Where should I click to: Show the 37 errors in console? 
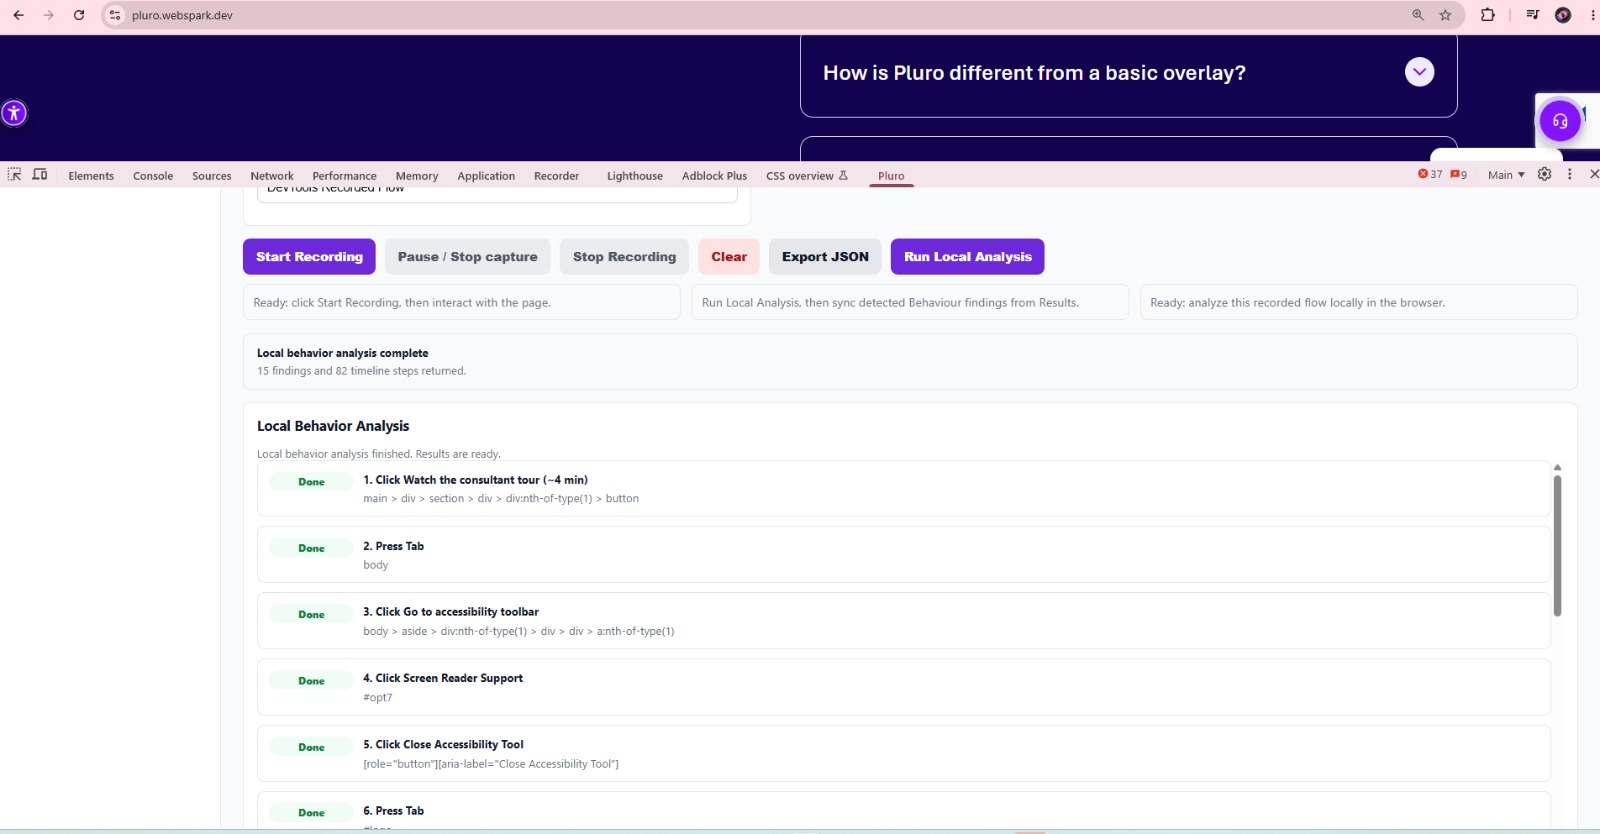[x=1430, y=174]
